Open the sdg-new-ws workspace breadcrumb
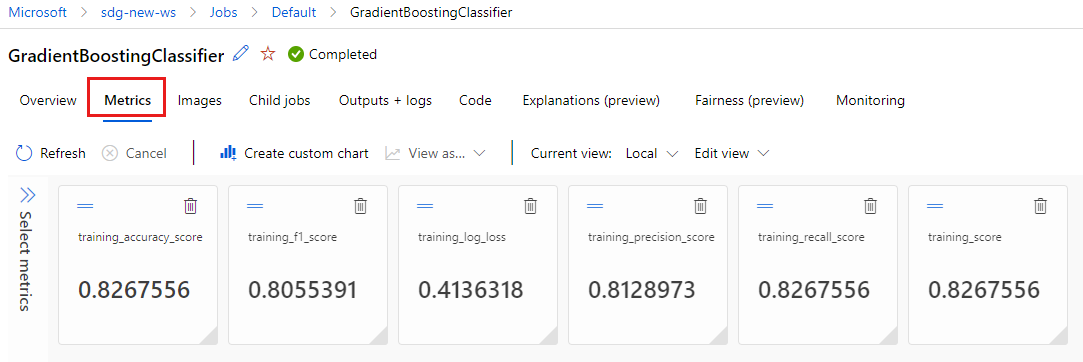The height and width of the screenshot is (362, 1083). [138, 12]
